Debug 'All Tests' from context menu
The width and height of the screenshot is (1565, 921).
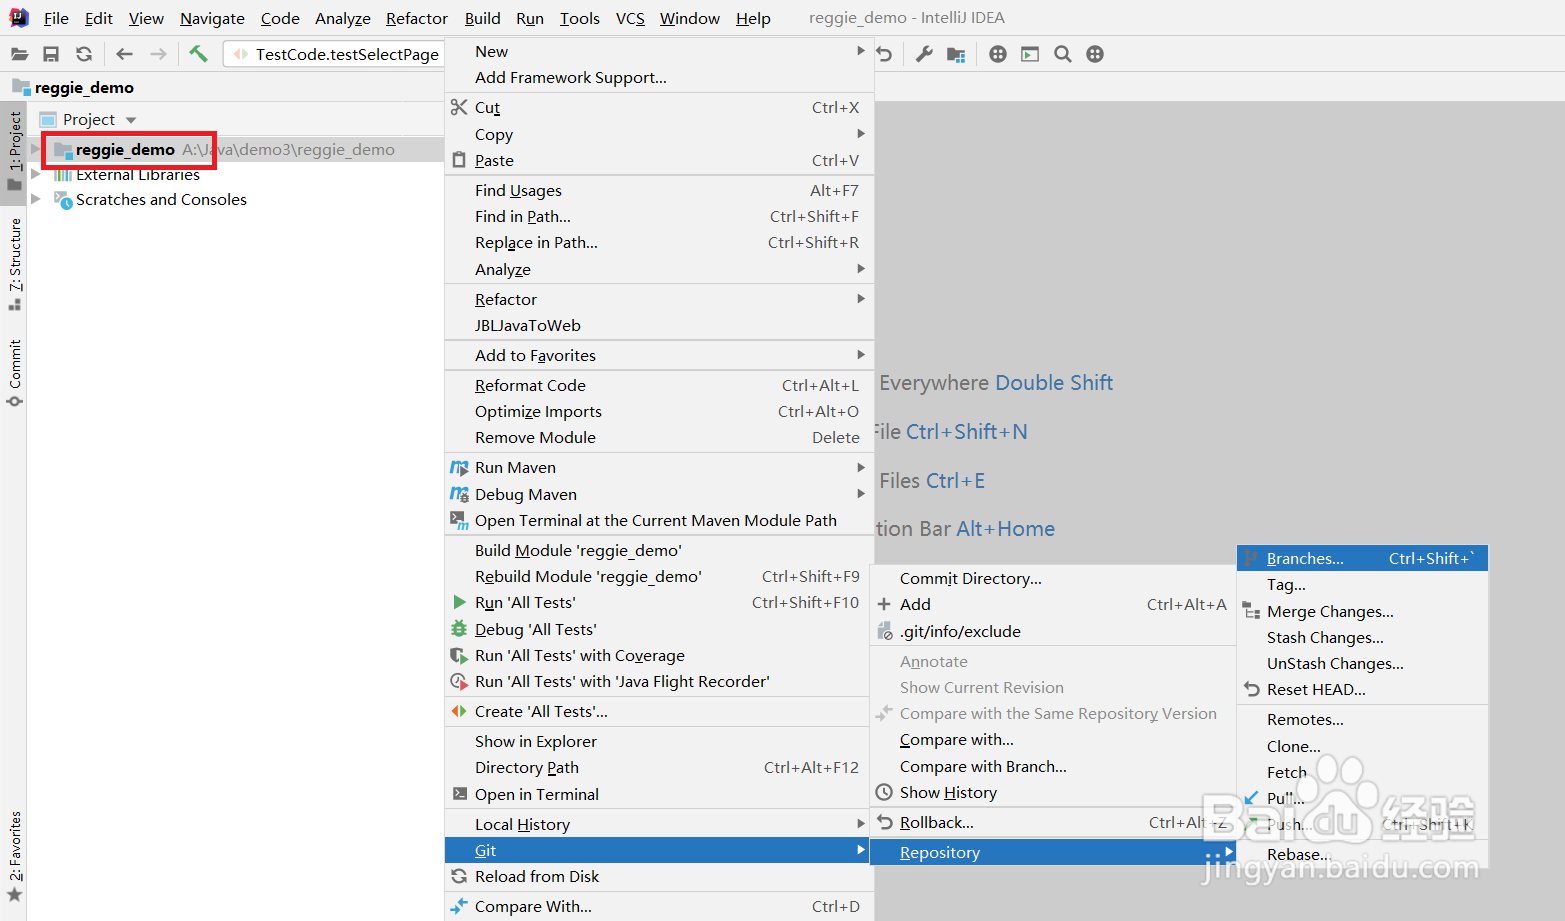(659, 629)
